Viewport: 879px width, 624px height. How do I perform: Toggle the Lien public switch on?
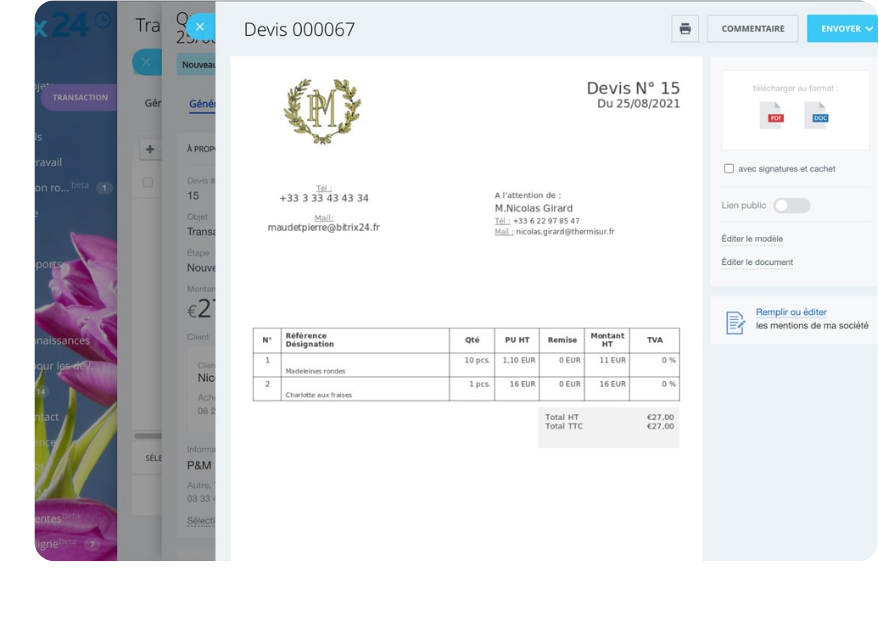point(791,205)
